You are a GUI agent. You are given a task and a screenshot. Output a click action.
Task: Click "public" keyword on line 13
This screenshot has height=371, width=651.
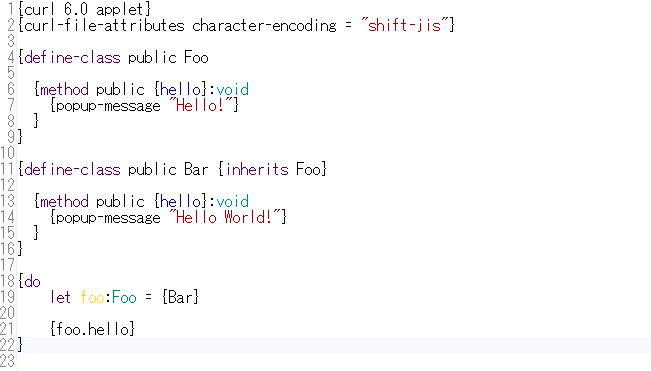[x=120, y=201]
